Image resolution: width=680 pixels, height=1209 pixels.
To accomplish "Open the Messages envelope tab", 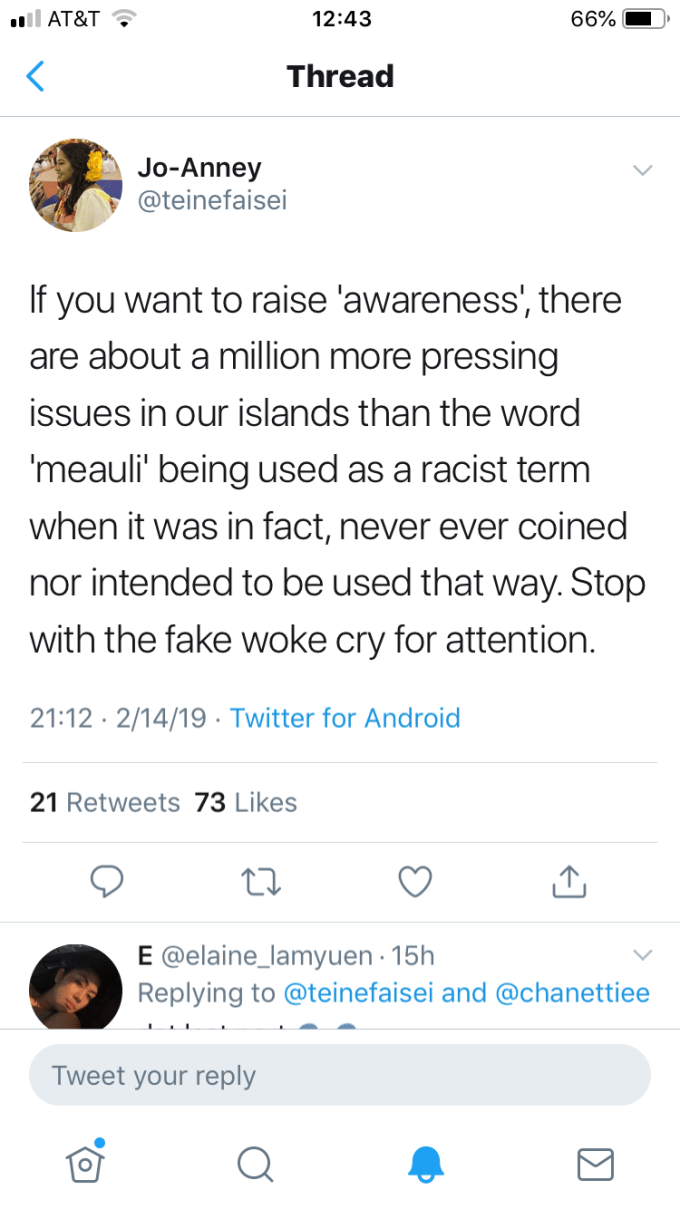I will tap(595, 1162).
